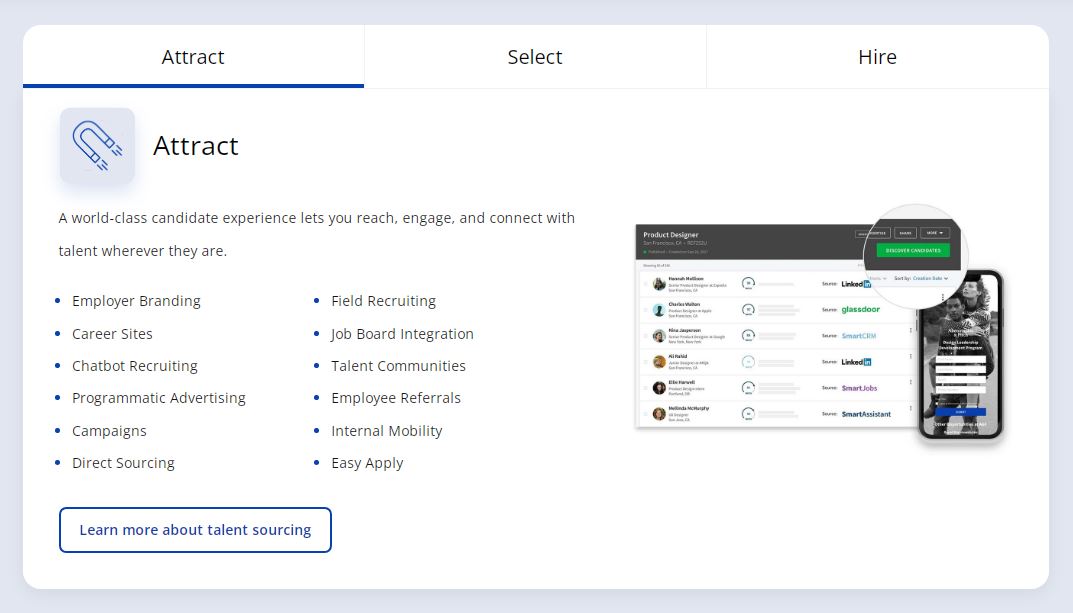Viewport: 1073px width, 613px height.
Task: Open the SmartJobs source logo for Ellie Harwell
Action: pyautogui.click(x=860, y=388)
